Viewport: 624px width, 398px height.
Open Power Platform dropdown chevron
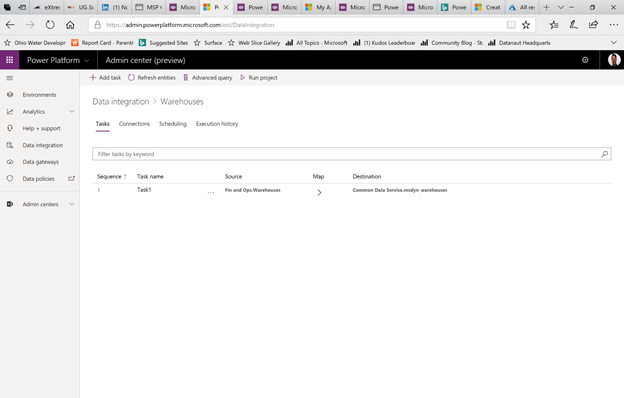[87, 60]
